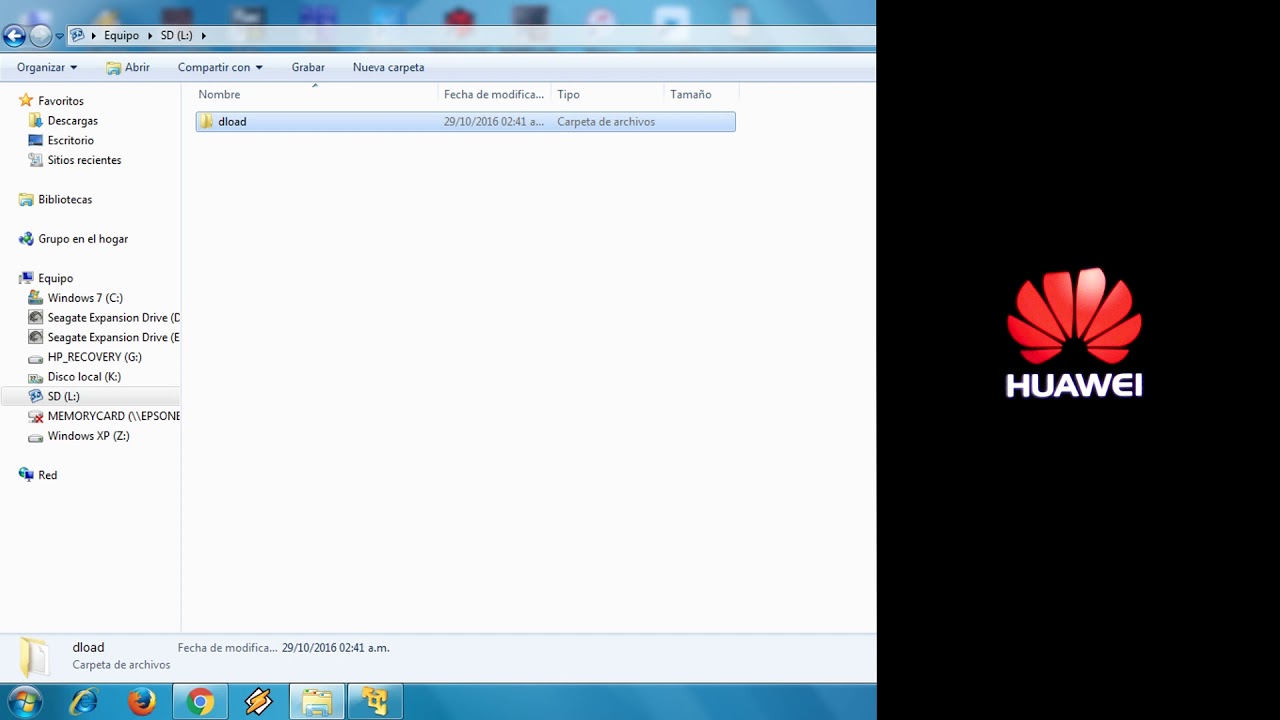Select the dload folder icon in file list
1280x720 pixels.
206,121
